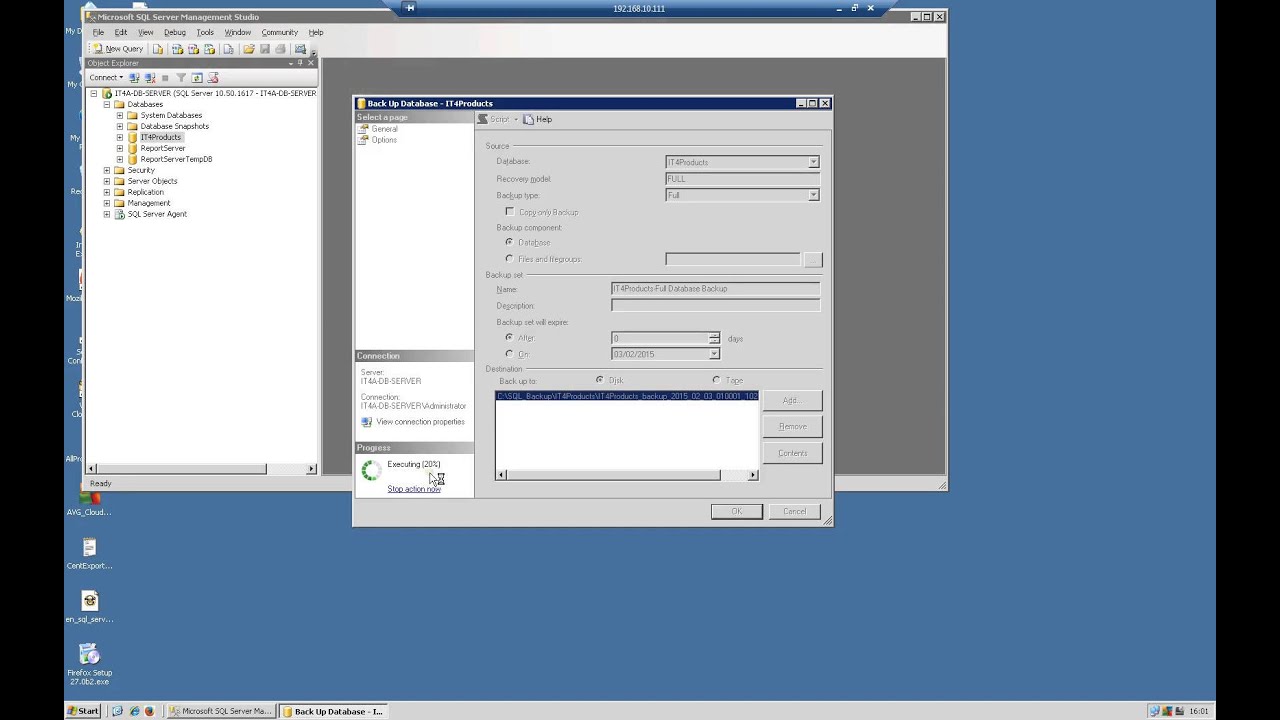Image resolution: width=1280 pixels, height=720 pixels.
Task: Open the AVG_Cloud desktop icon
Action: tap(89, 500)
